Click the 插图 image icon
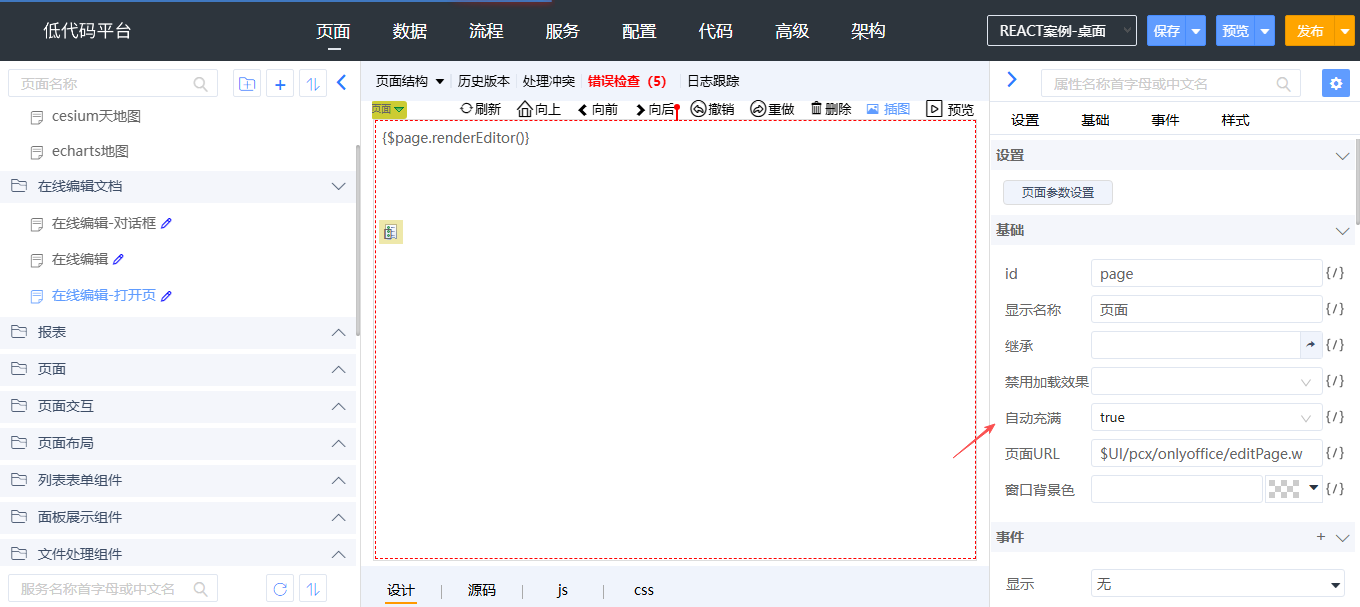1360x607 pixels. click(872, 108)
